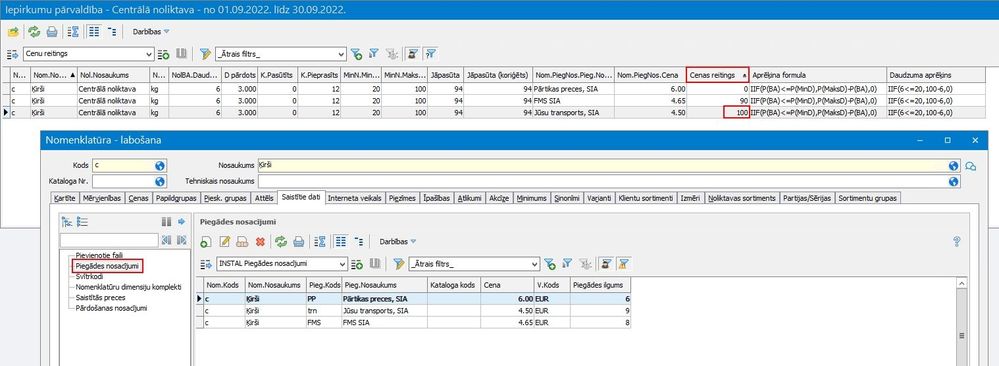Click find next icon by tree search box
Screen dimensions: 999x366
point(182,240)
